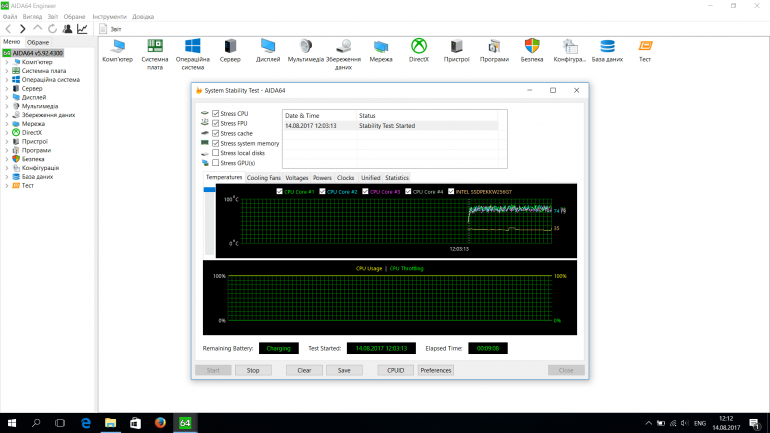Open File Explorer from the taskbar
Screen dimensions: 770x433
point(110,423)
